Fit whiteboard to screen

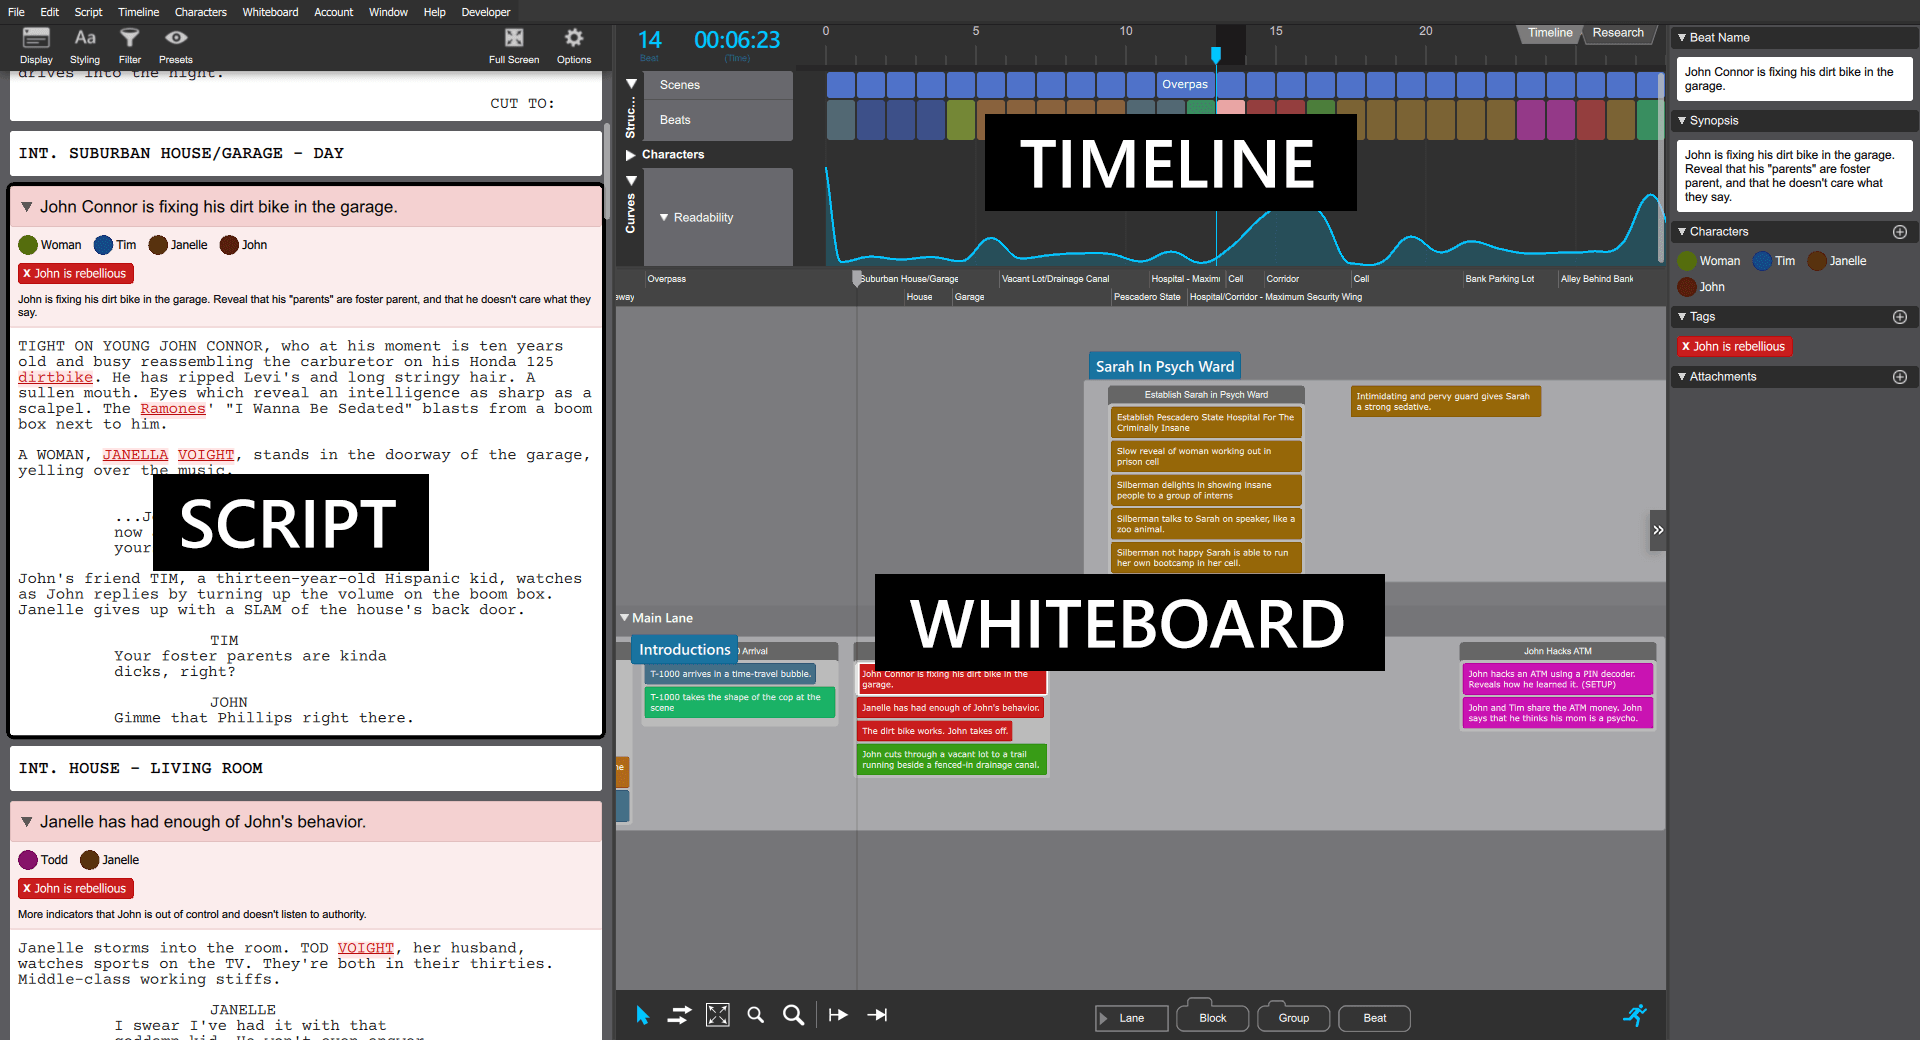(718, 1016)
